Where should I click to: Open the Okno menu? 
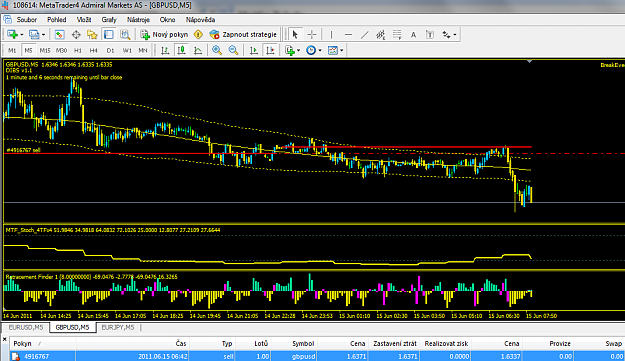tap(167, 20)
